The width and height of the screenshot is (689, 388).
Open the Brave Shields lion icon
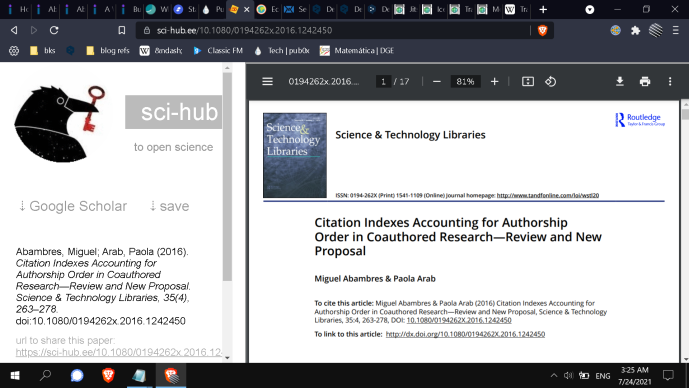tap(543, 30)
